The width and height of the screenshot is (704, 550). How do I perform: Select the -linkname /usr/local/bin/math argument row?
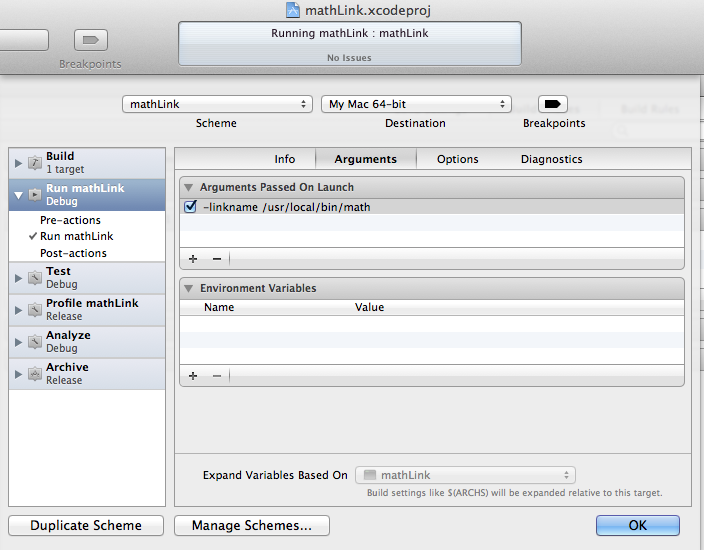pyautogui.click(x=432, y=207)
